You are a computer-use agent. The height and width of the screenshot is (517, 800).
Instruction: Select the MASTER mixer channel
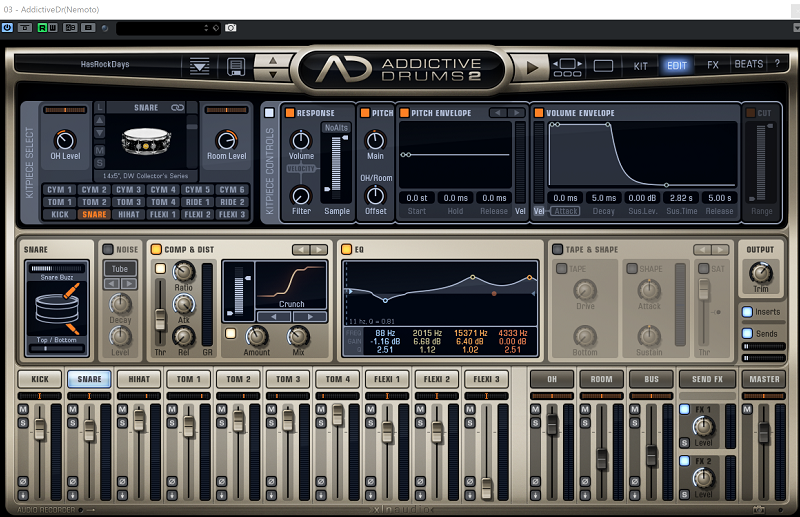coord(764,379)
